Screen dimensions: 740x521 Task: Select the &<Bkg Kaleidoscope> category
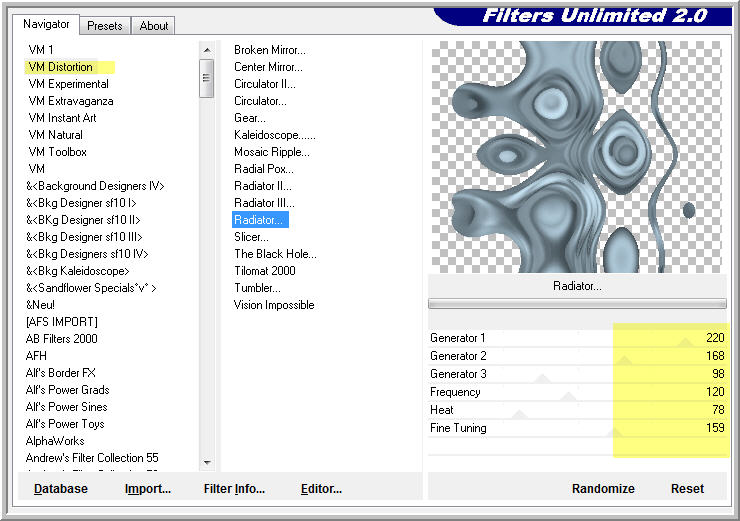point(77,270)
